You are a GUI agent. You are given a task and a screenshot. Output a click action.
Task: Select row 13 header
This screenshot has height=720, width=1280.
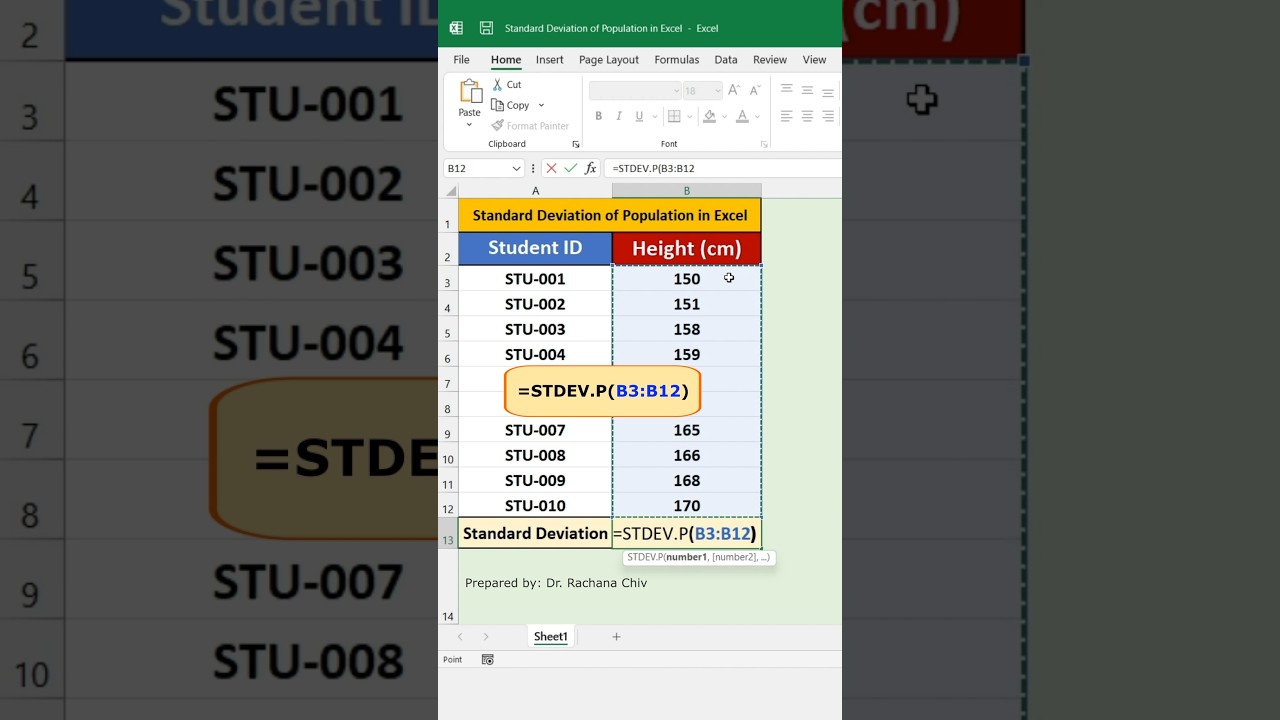click(x=448, y=534)
